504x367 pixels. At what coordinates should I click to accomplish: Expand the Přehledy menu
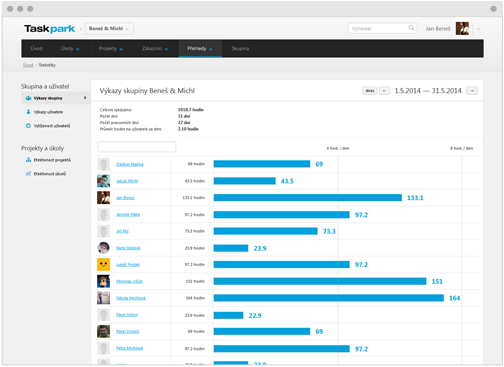200,49
